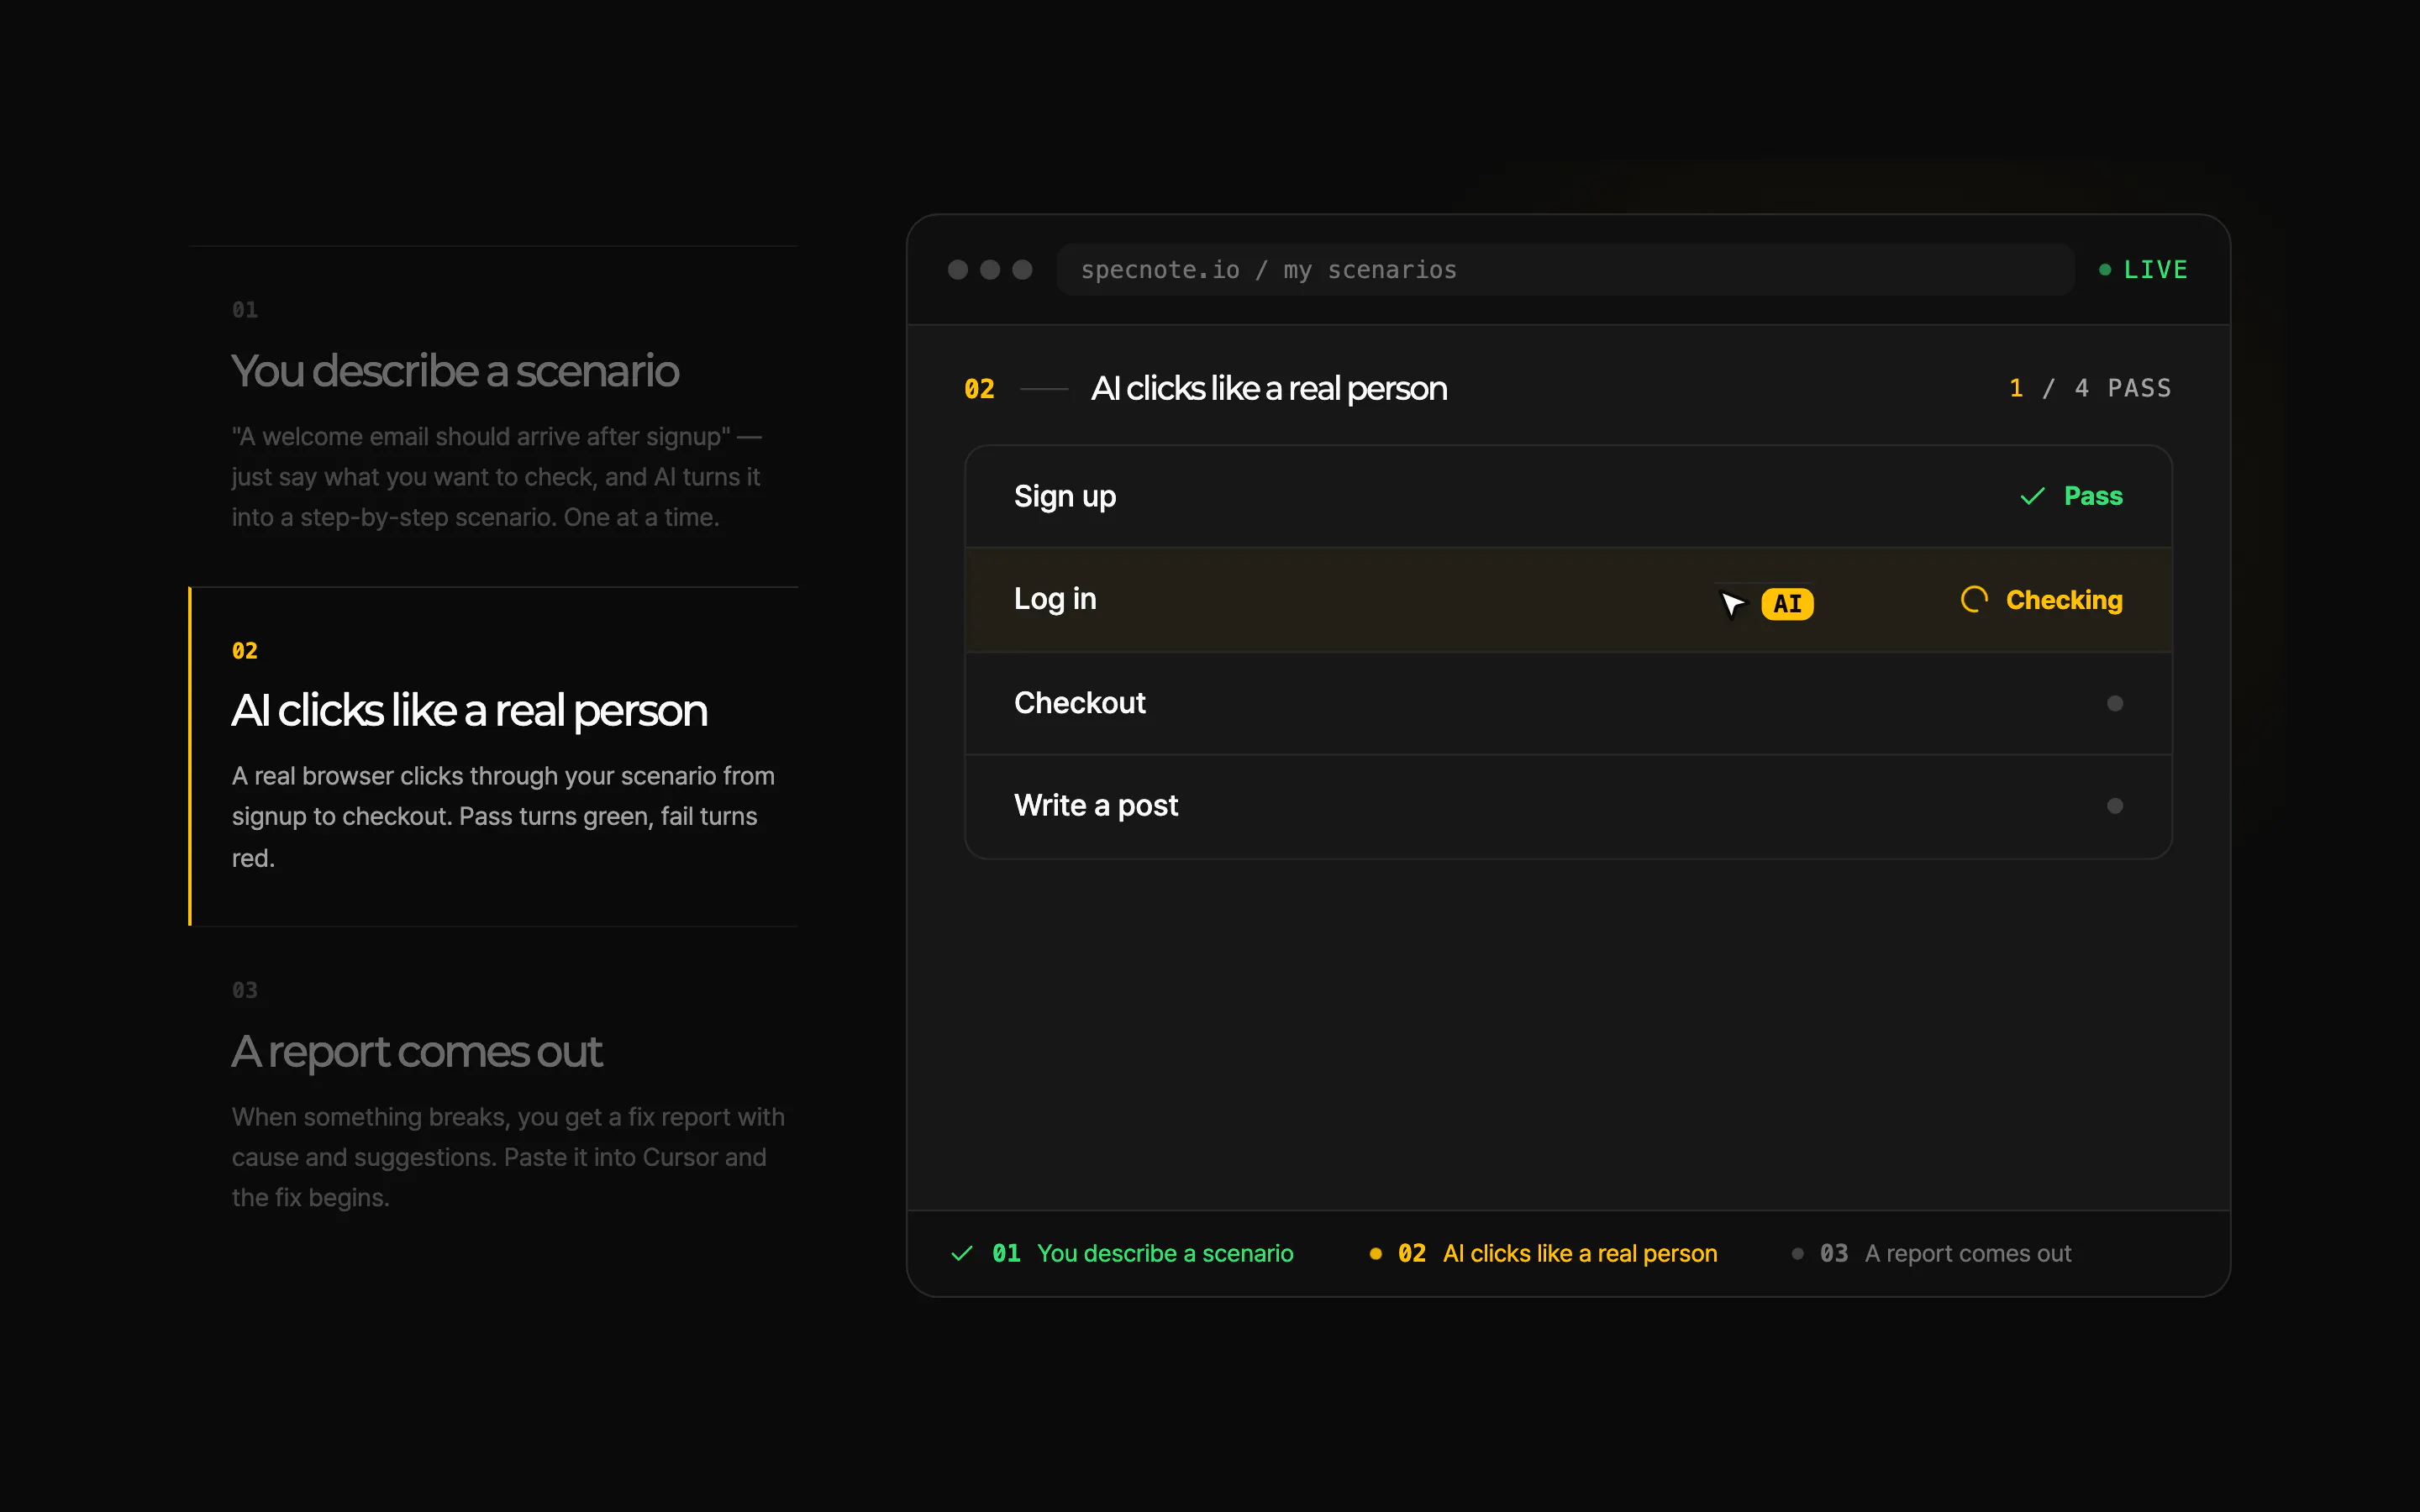Click the pending dot in Write a post row

pos(2114,806)
